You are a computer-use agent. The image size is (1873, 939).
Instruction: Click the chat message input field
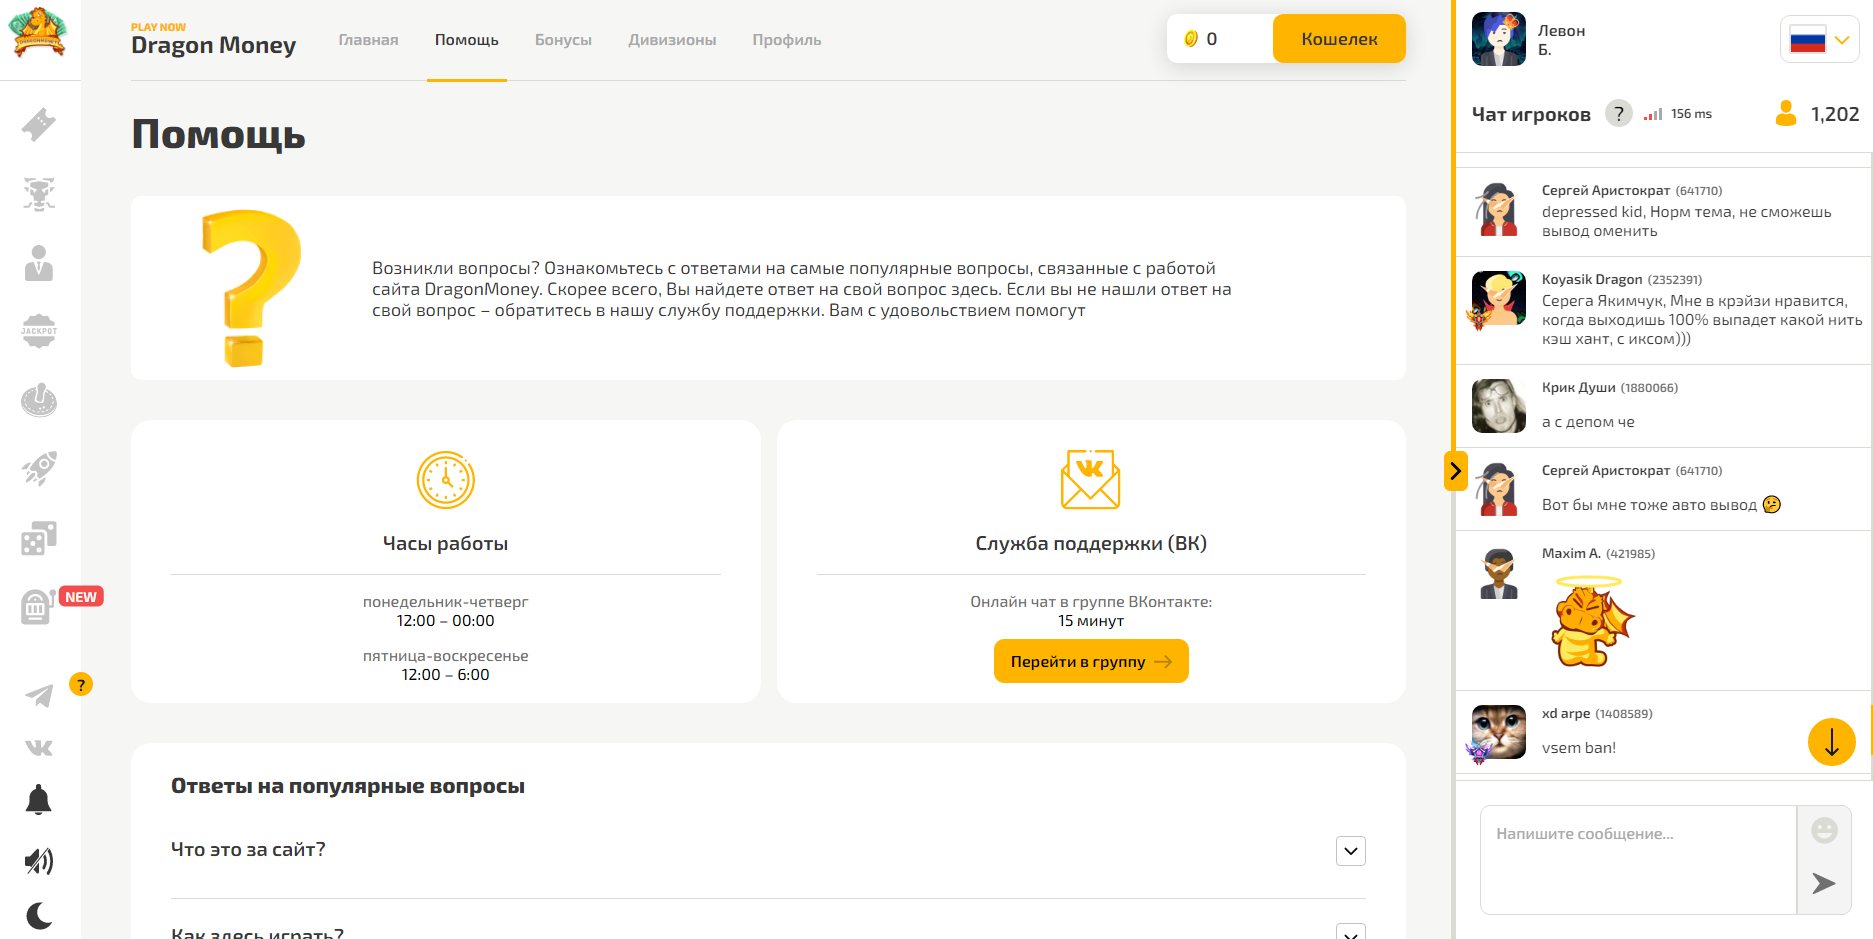tap(1637, 858)
